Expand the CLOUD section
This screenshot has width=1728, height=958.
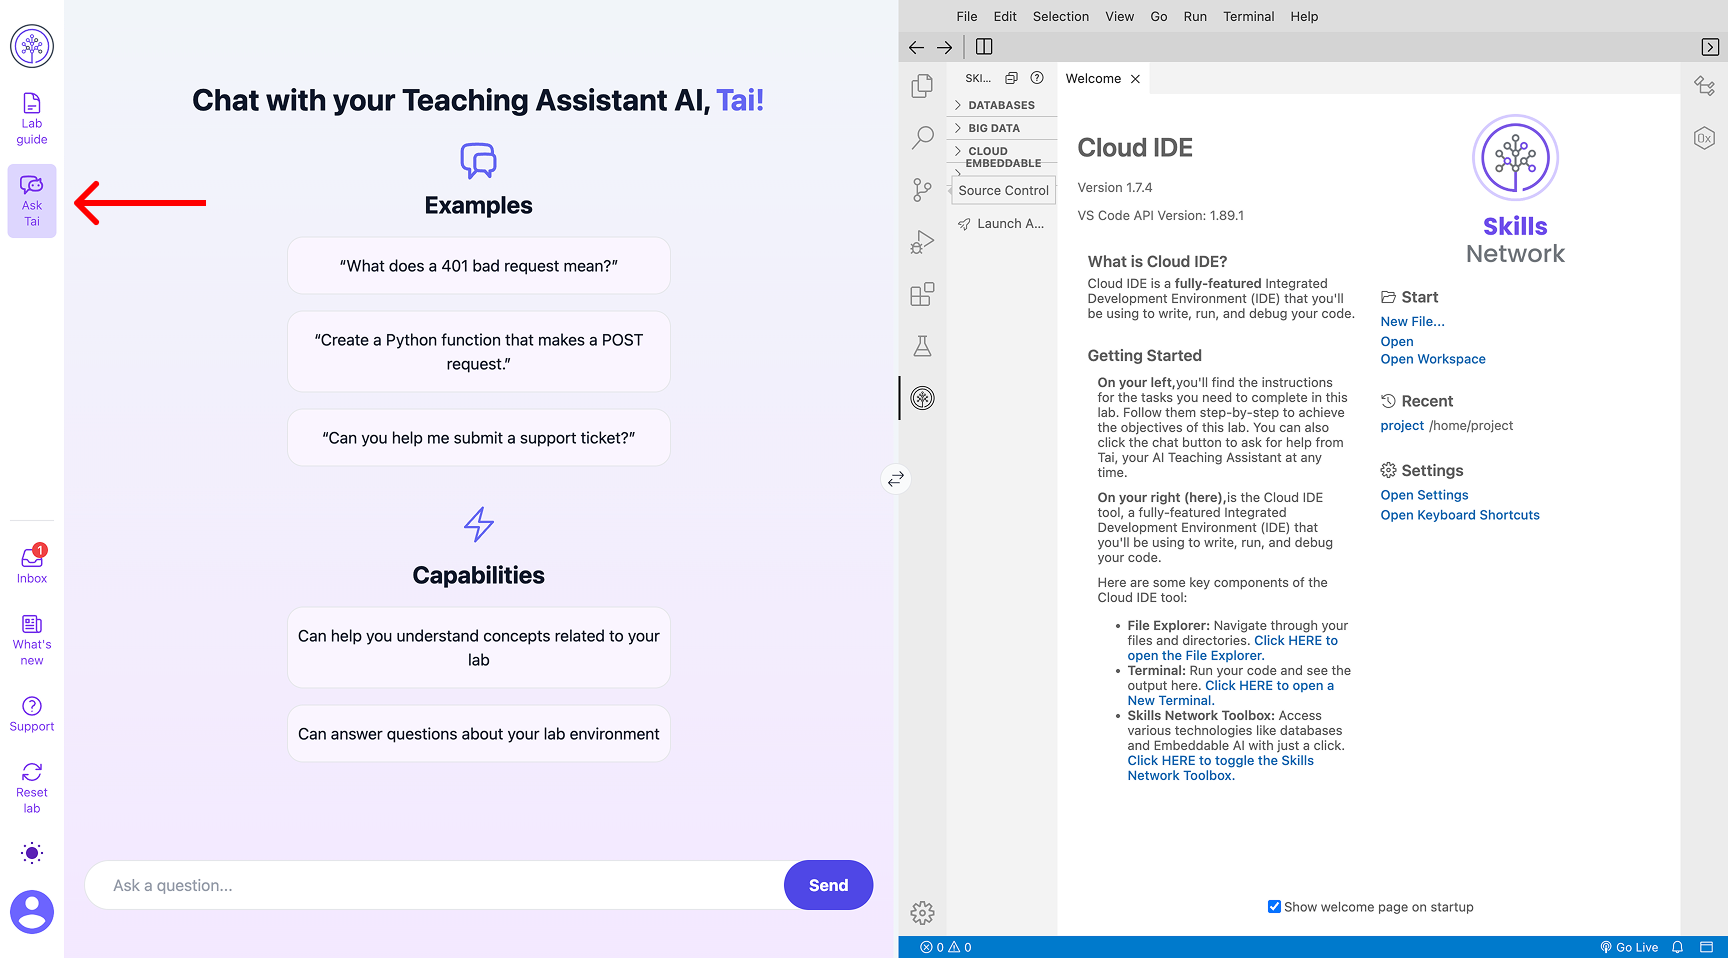tap(987, 151)
